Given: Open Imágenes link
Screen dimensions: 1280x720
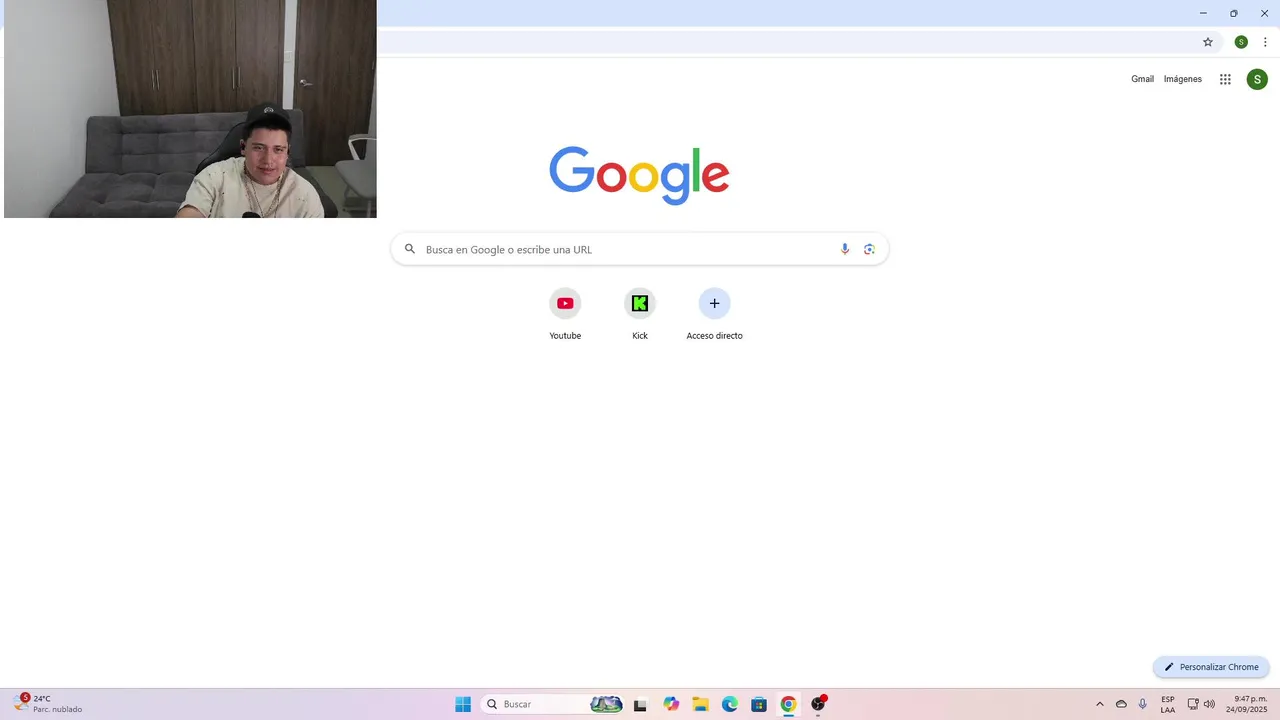Looking at the screenshot, I should coord(1183,79).
